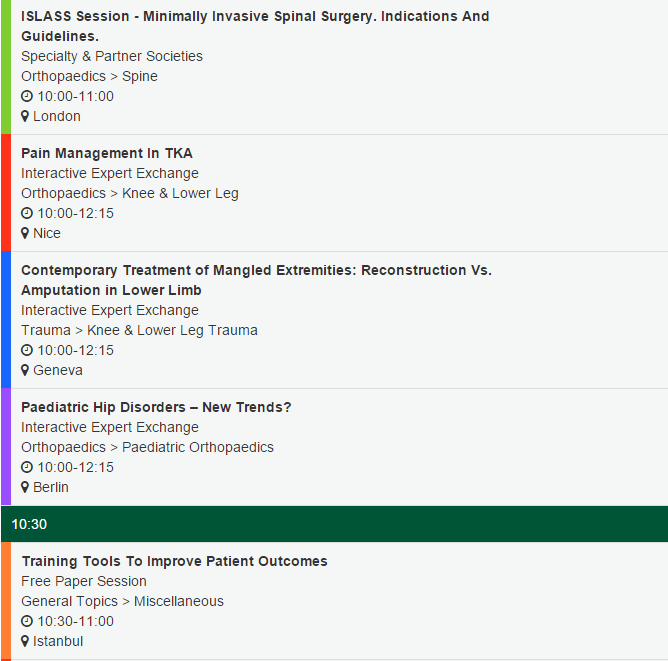The height and width of the screenshot is (661, 668).
Task: Click location pin icon beside Istanbul
Action: [25, 642]
